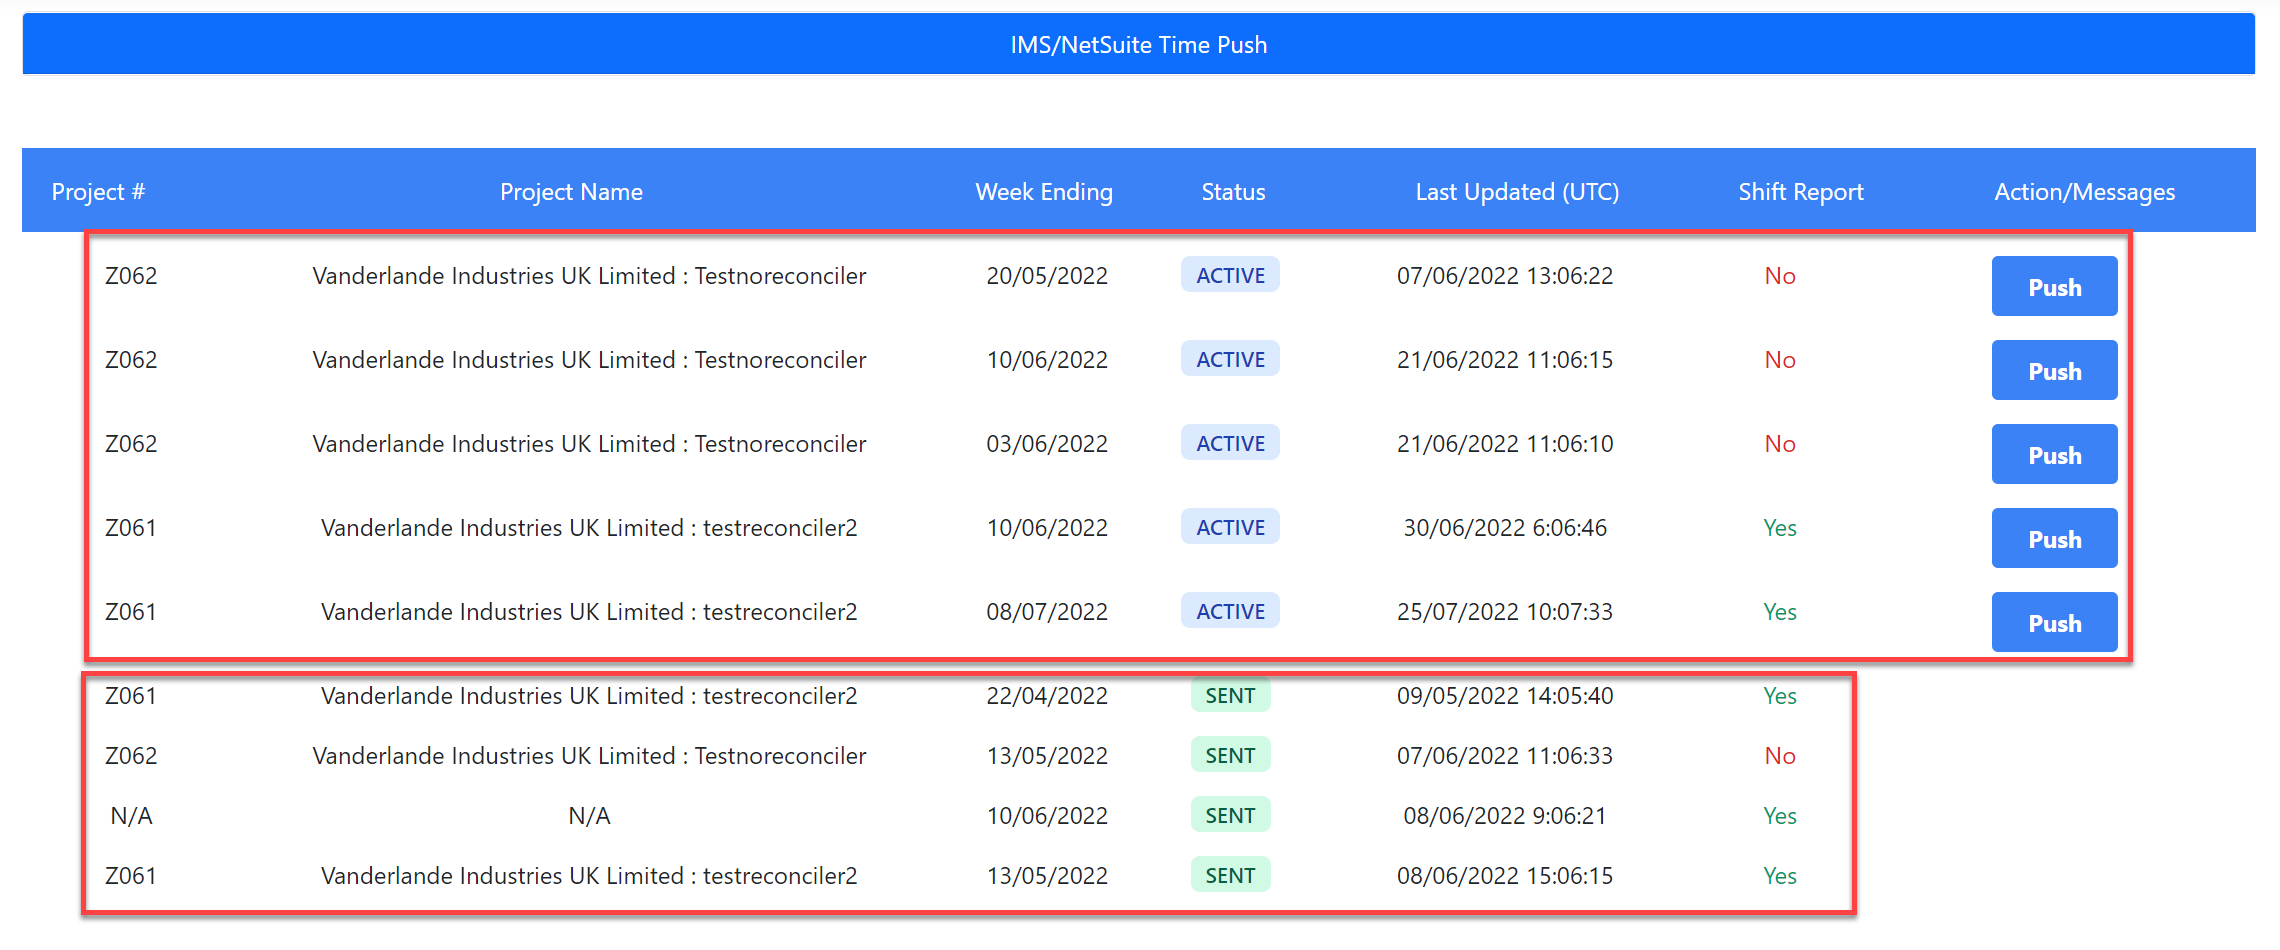The width and height of the screenshot is (2280, 950).
Task: Click week ending 10/06/2022 in the N/A row
Action: pyautogui.click(x=1047, y=816)
